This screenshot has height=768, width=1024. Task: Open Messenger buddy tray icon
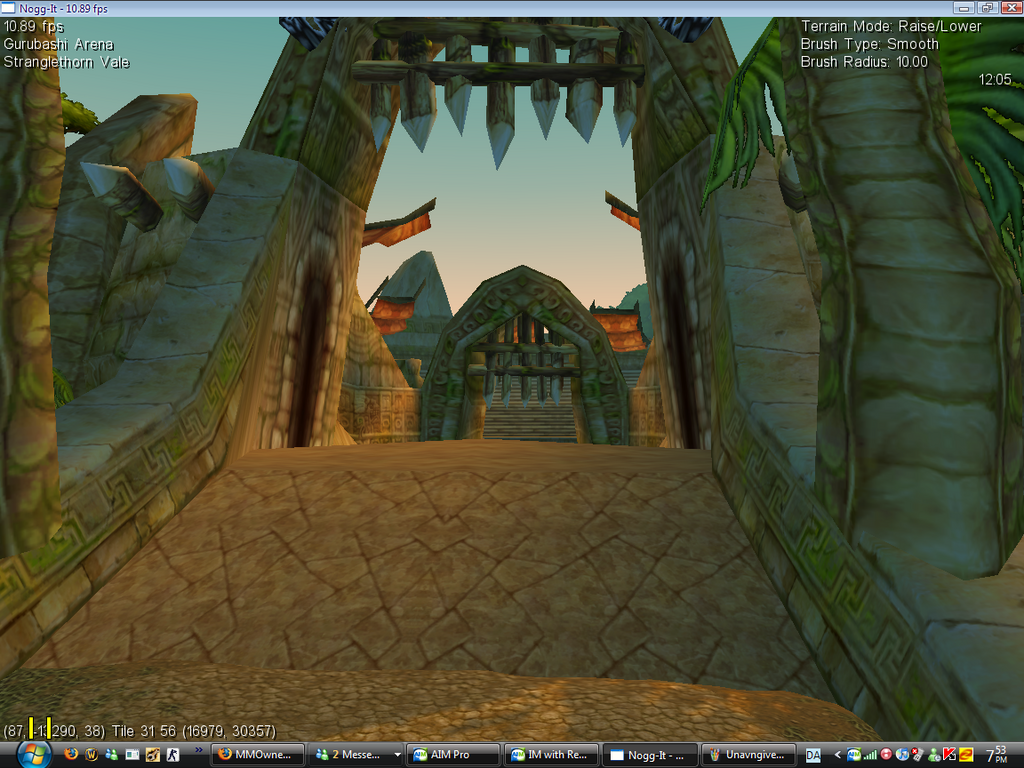pyautogui.click(x=934, y=755)
